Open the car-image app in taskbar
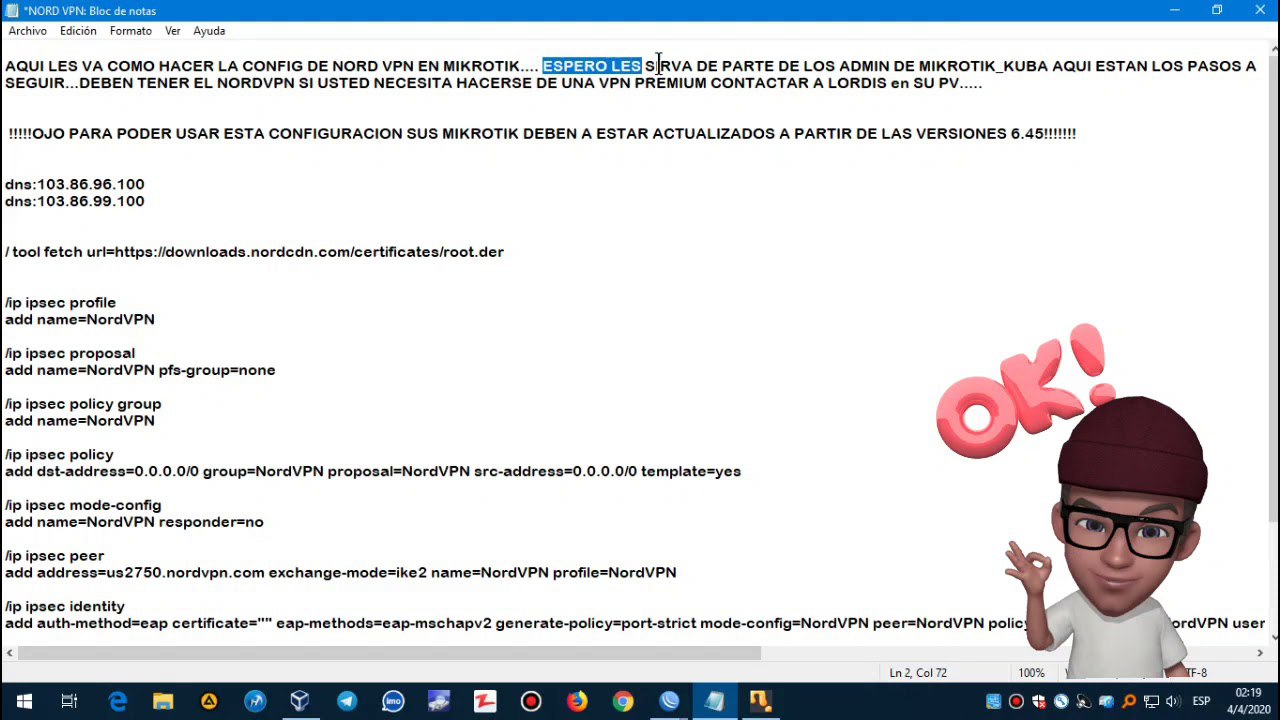The height and width of the screenshot is (720, 1280). tap(439, 701)
